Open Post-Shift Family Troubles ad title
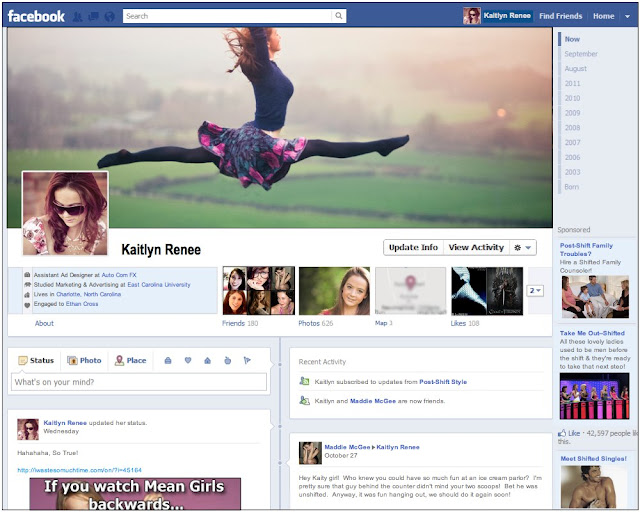This screenshot has height=512, width=640. pyautogui.click(x=586, y=249)
